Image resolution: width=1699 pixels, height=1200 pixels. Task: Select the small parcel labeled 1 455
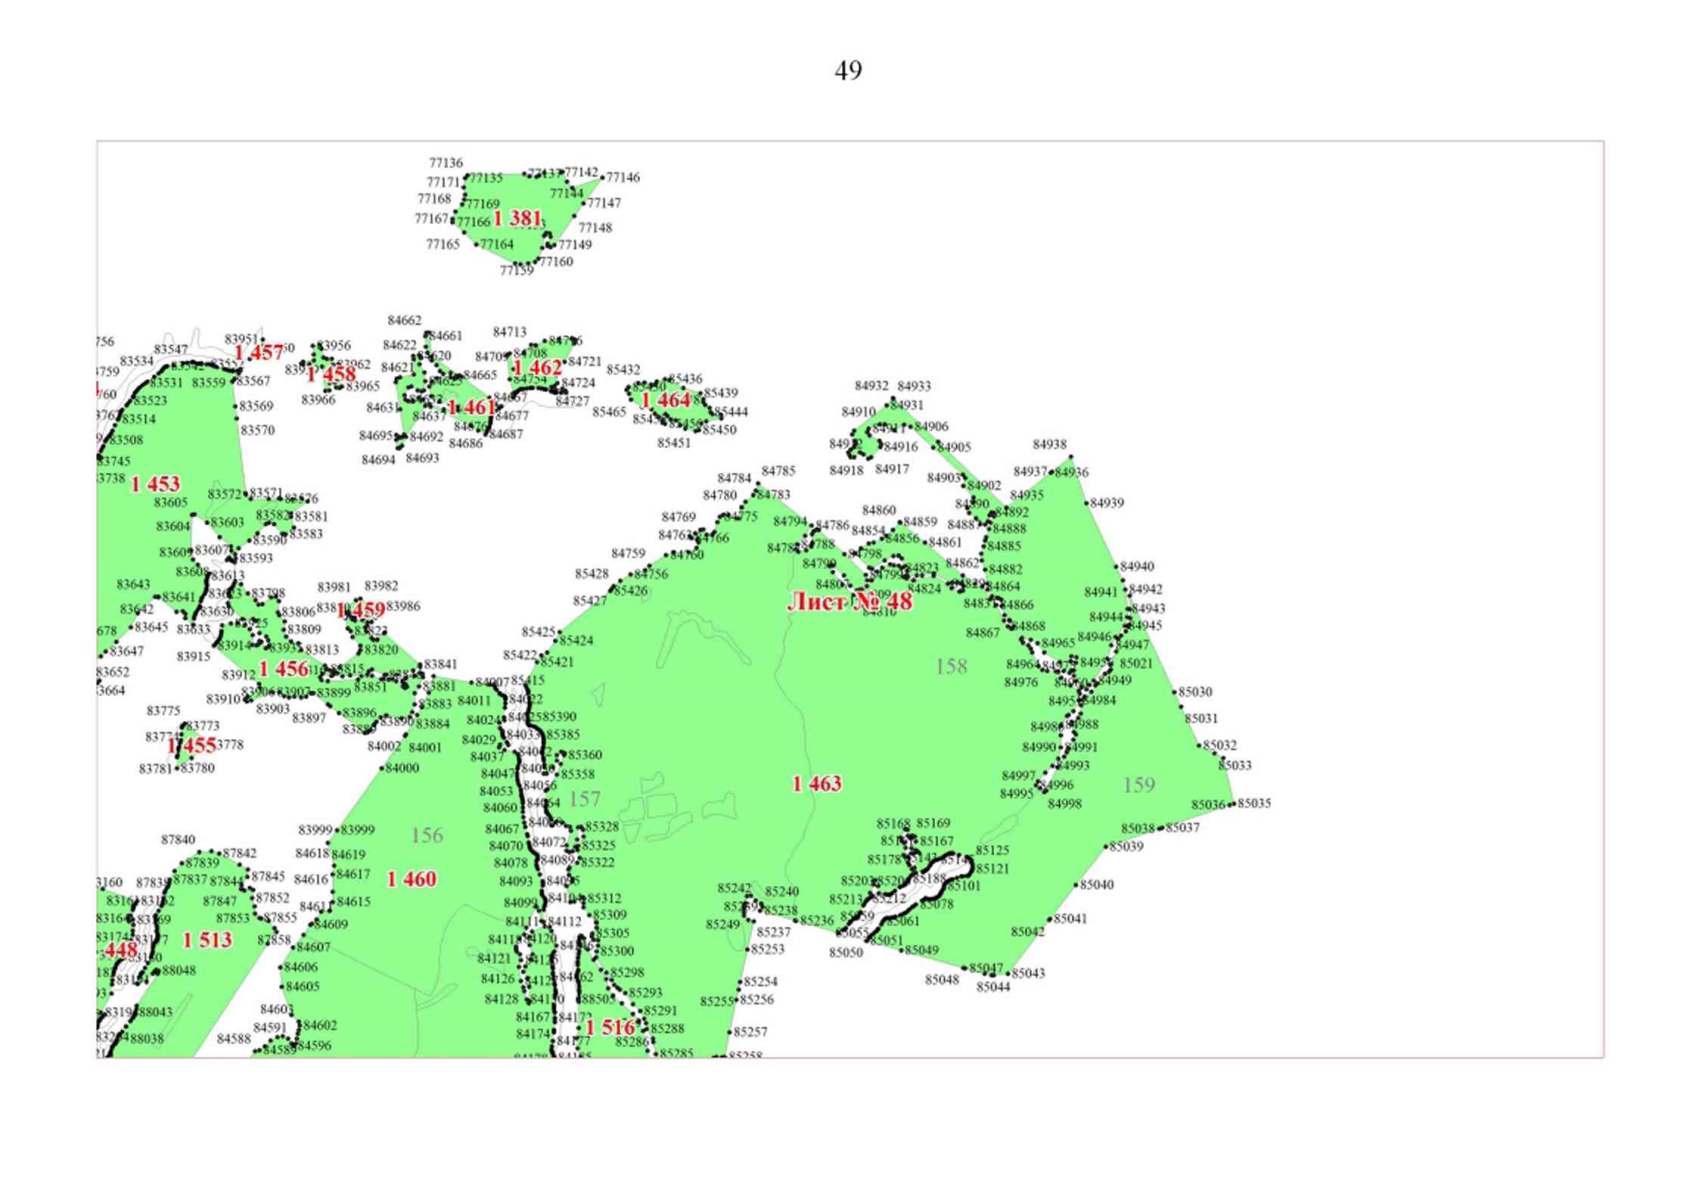[191, 746]
